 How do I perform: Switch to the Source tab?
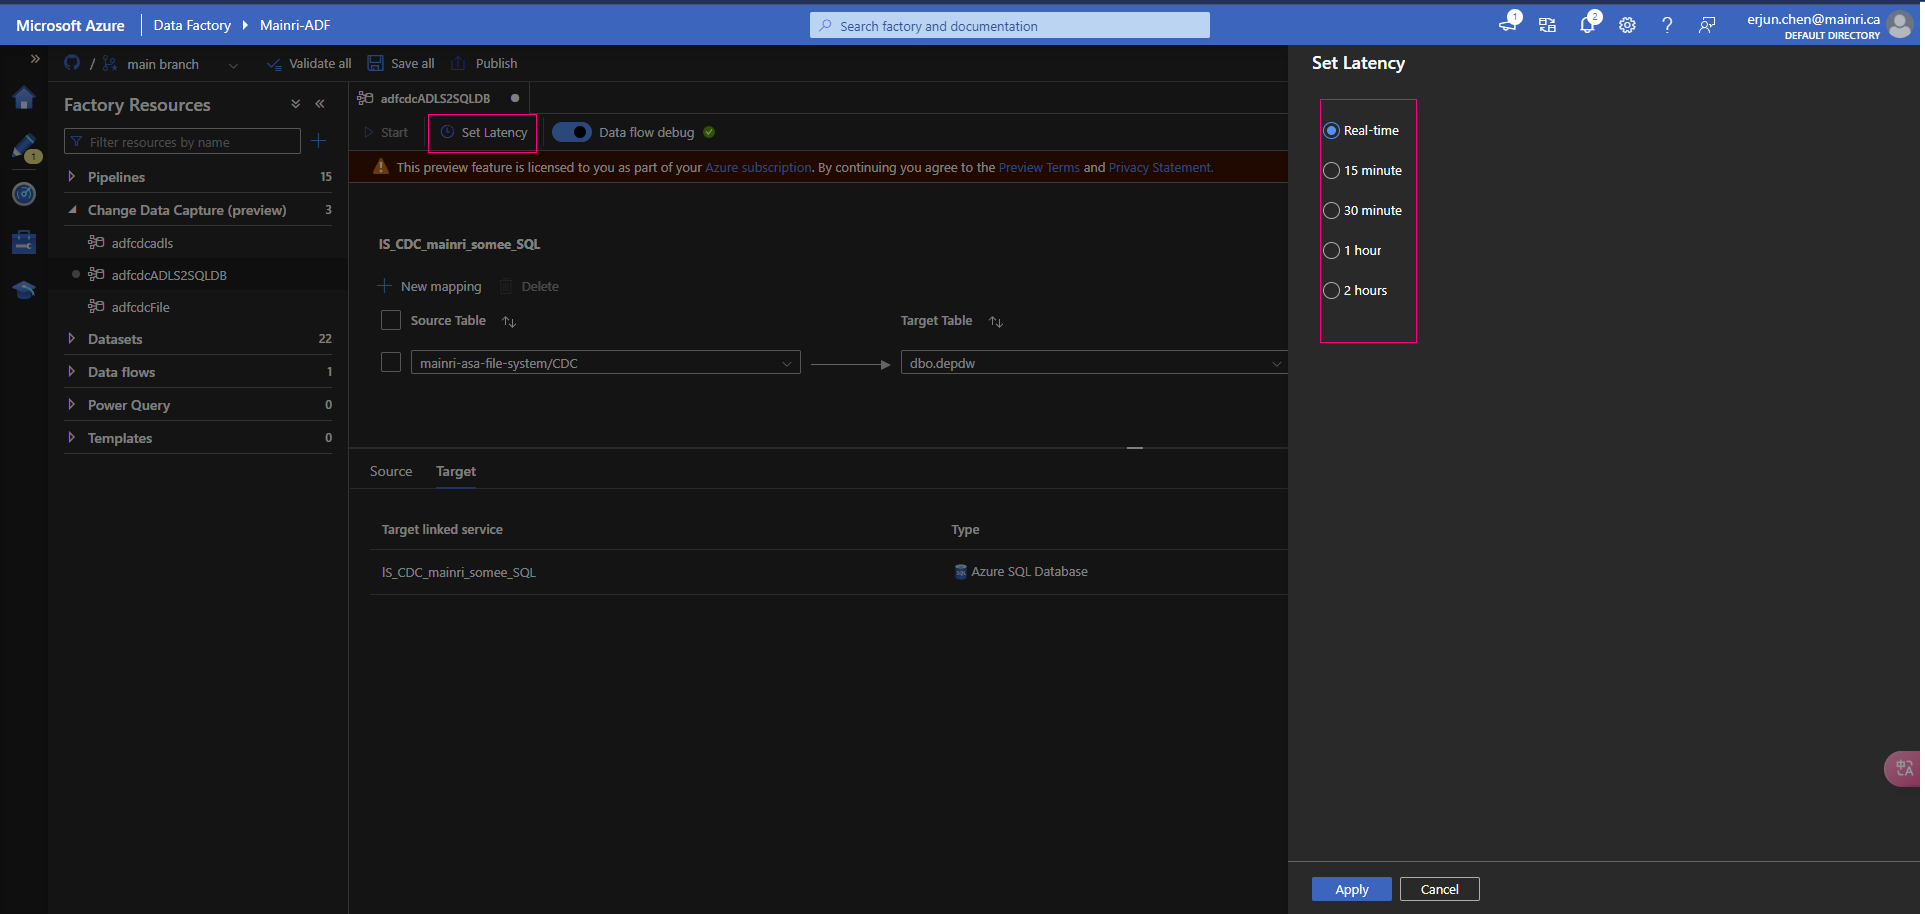(391, 471)
